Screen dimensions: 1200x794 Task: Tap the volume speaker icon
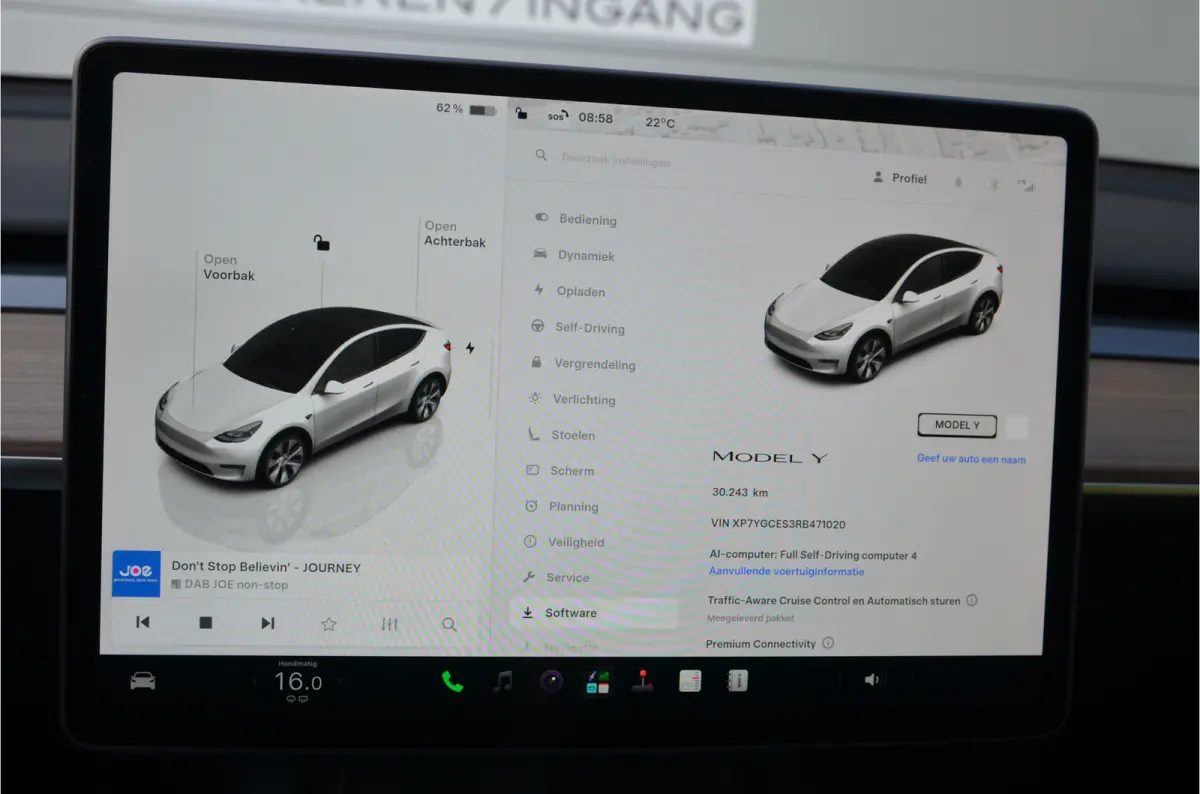[x=872, y=680]
